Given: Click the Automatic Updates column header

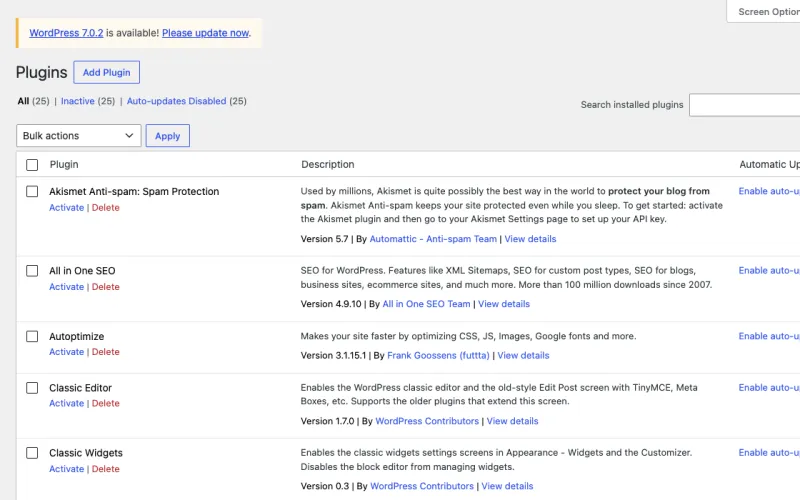Looking at the screenshot, I should click(x=769, y=164).
